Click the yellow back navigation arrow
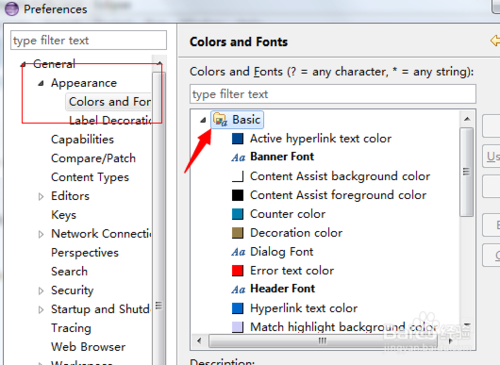The height and width of the screenshot is (365, 500). (495, 41)
